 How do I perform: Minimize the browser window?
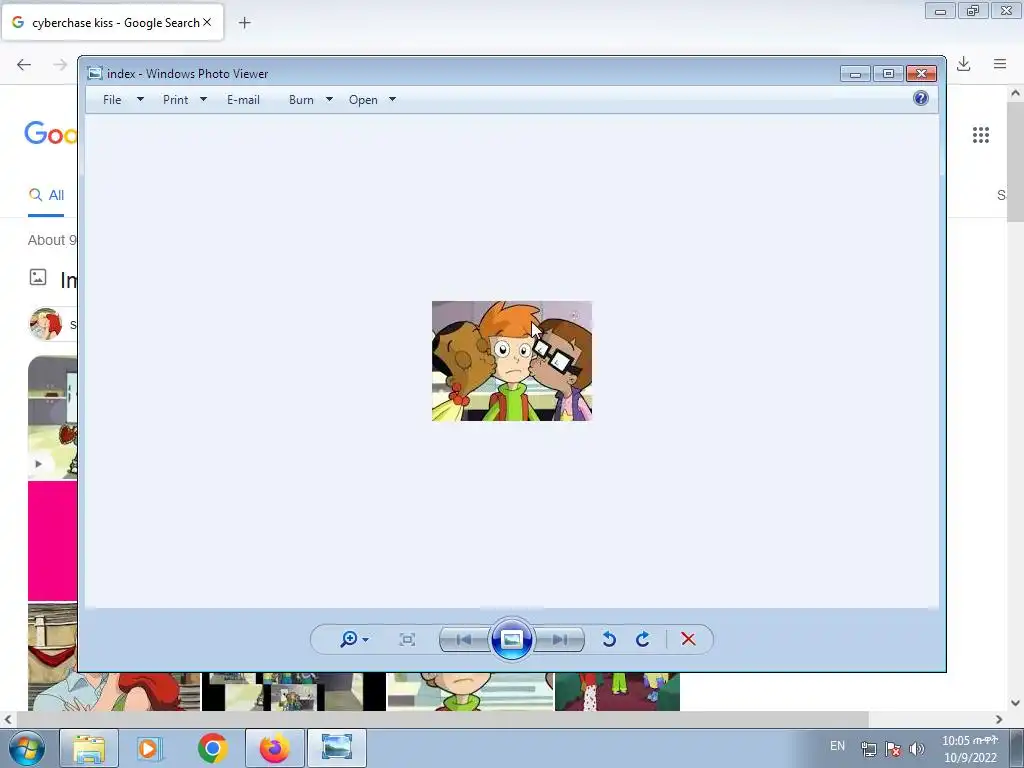tap(940, 11)
